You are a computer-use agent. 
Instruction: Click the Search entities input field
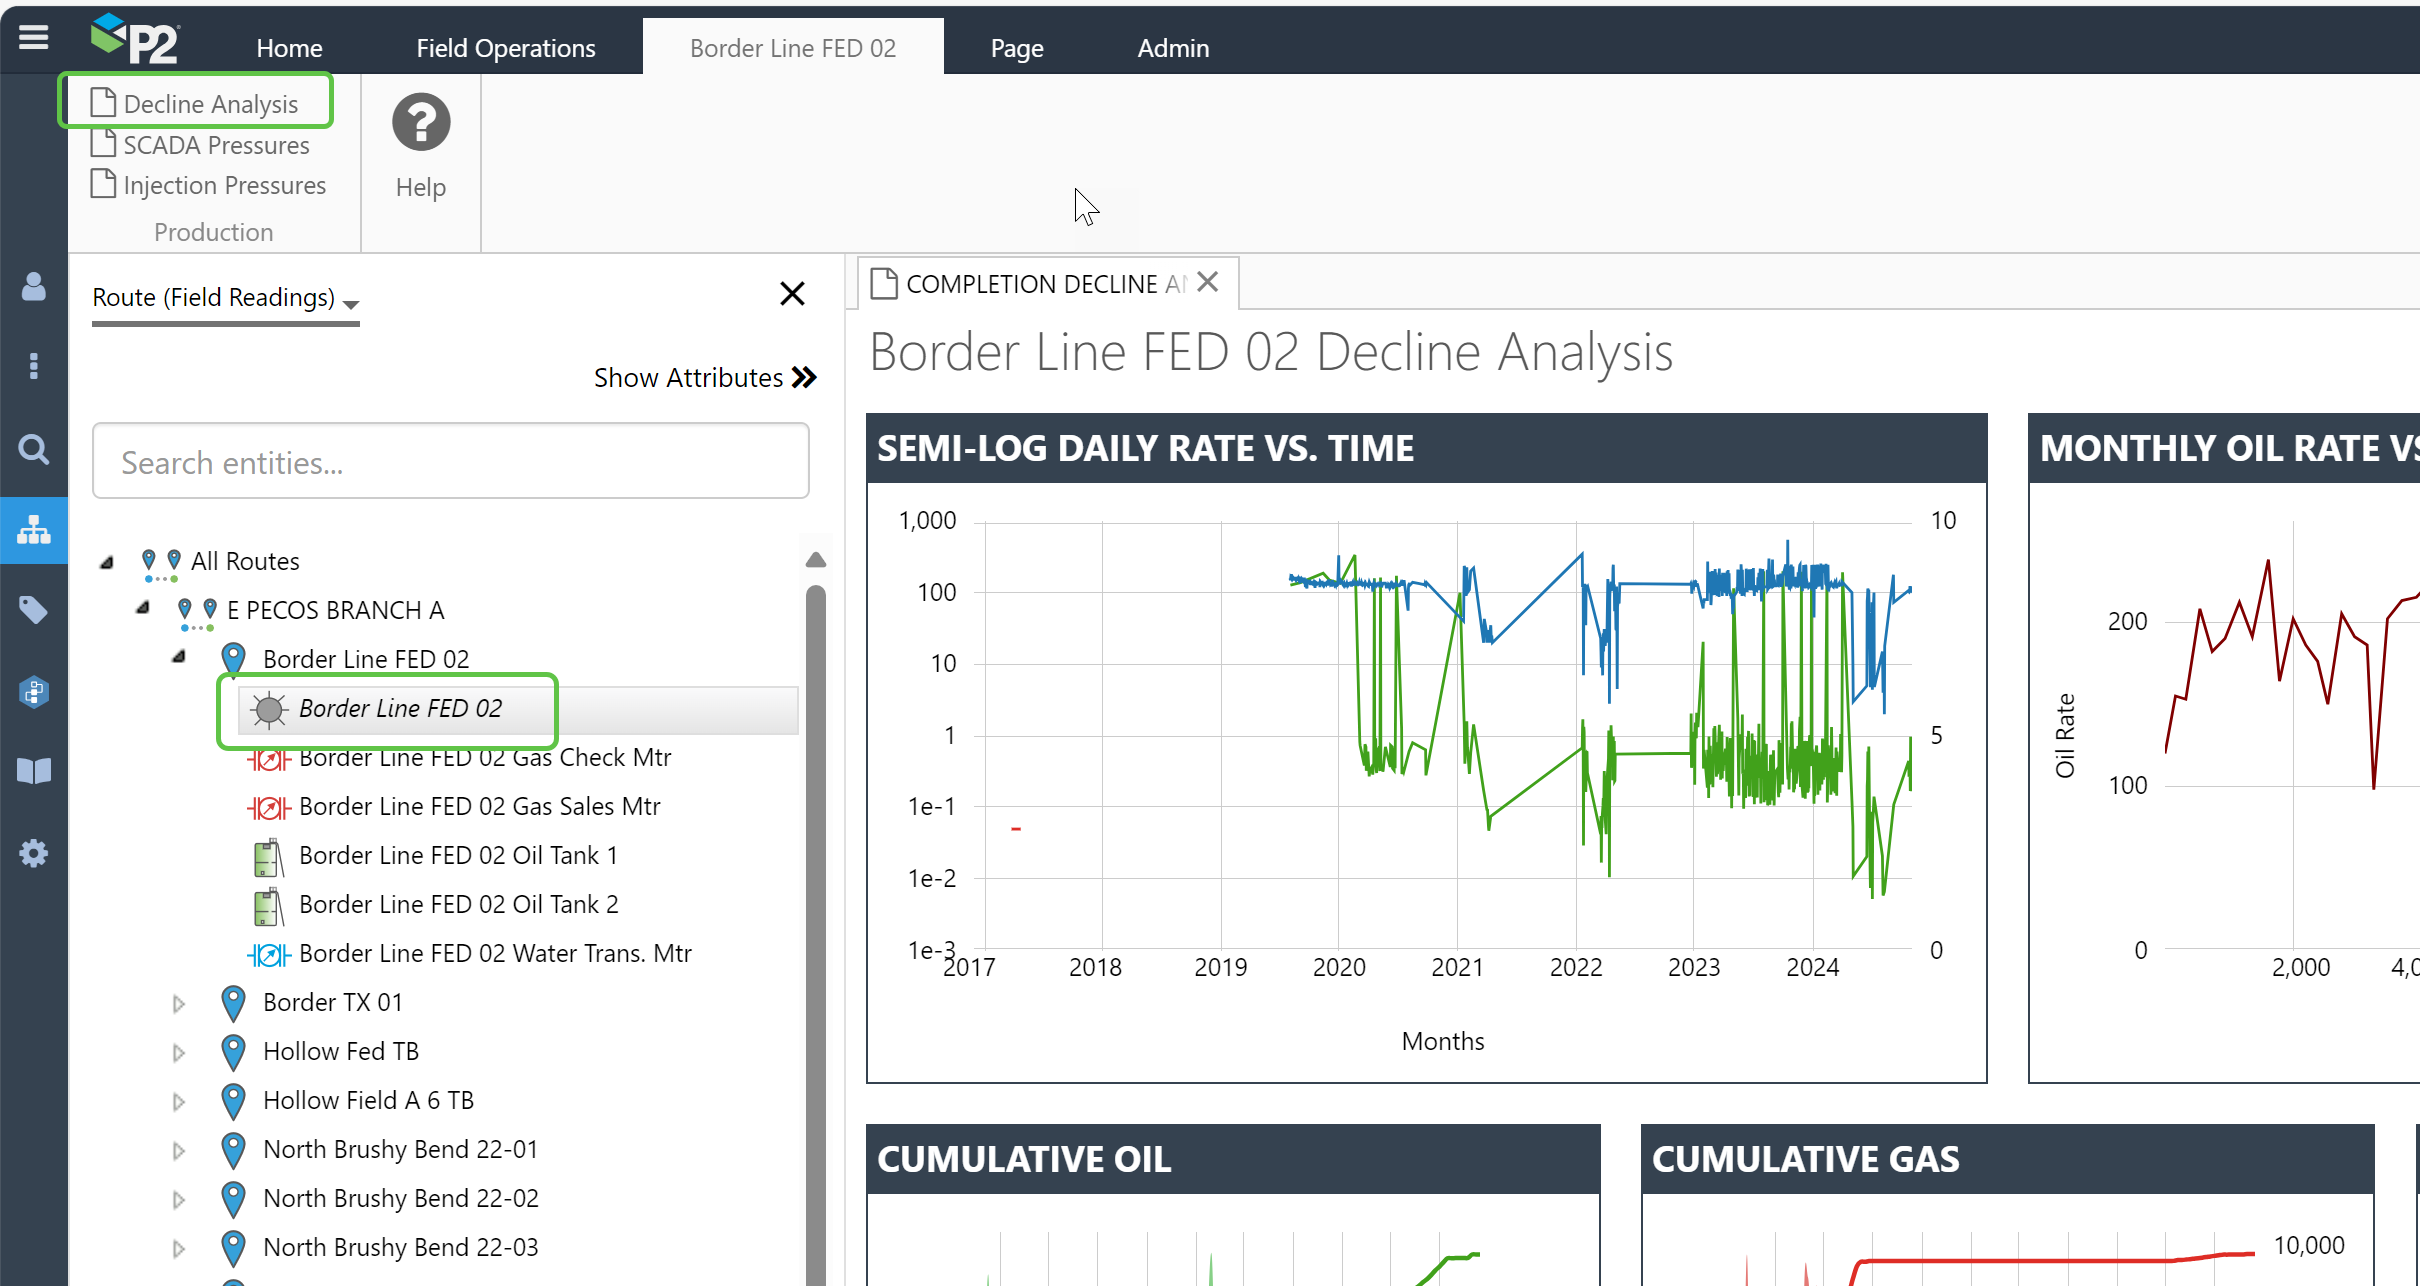pos(450,462)
